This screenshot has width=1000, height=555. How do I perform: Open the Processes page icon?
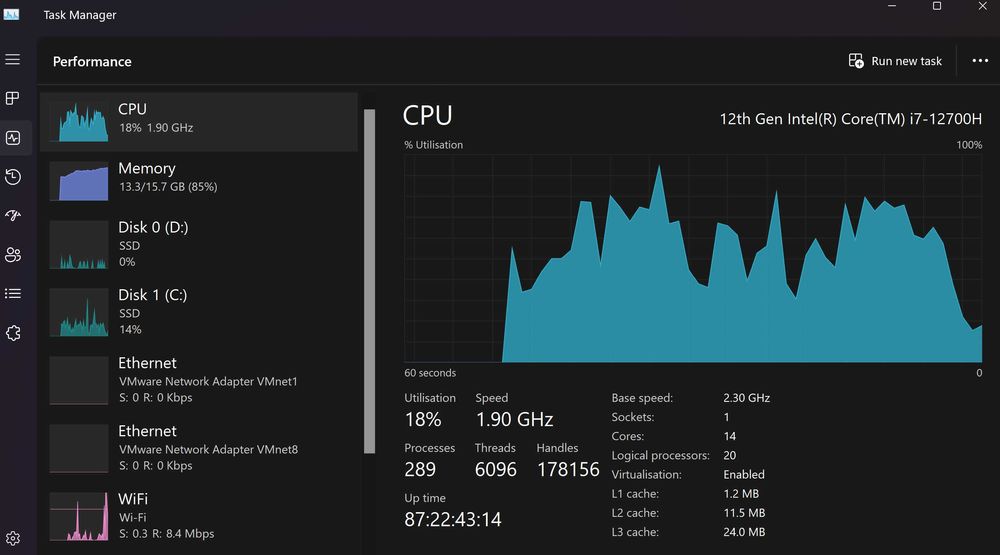click(x=13, y=98)
